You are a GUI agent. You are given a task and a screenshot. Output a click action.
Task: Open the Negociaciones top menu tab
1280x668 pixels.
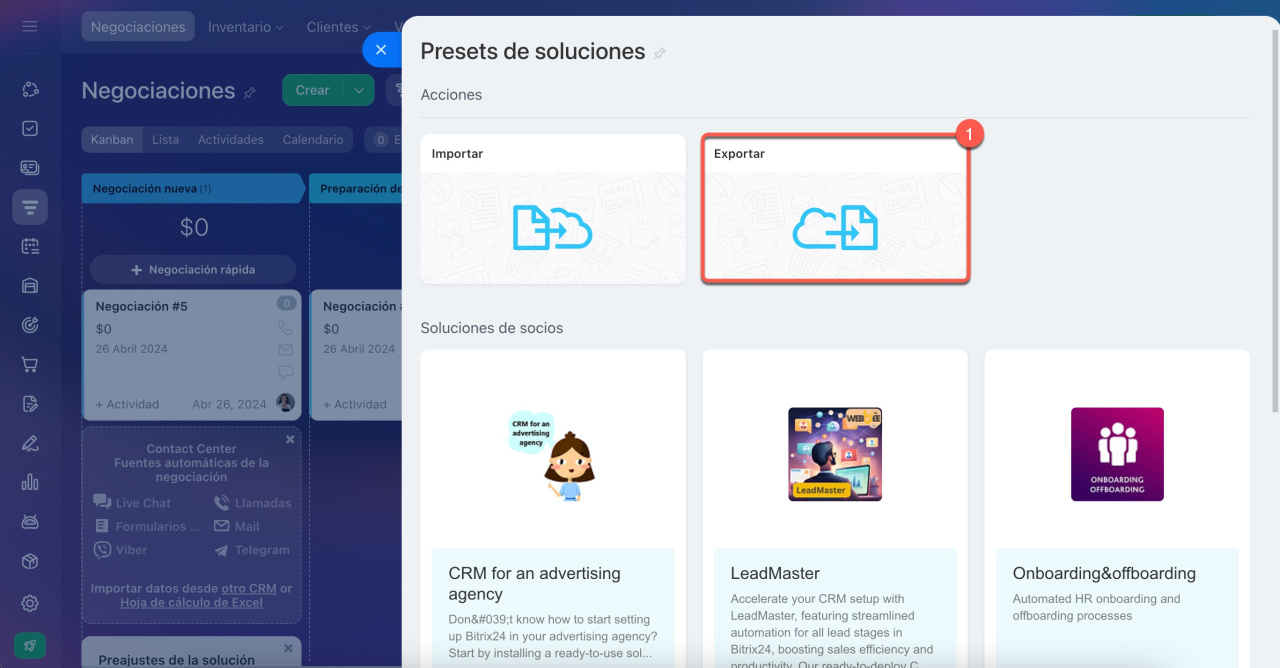(x=138, y=27)
